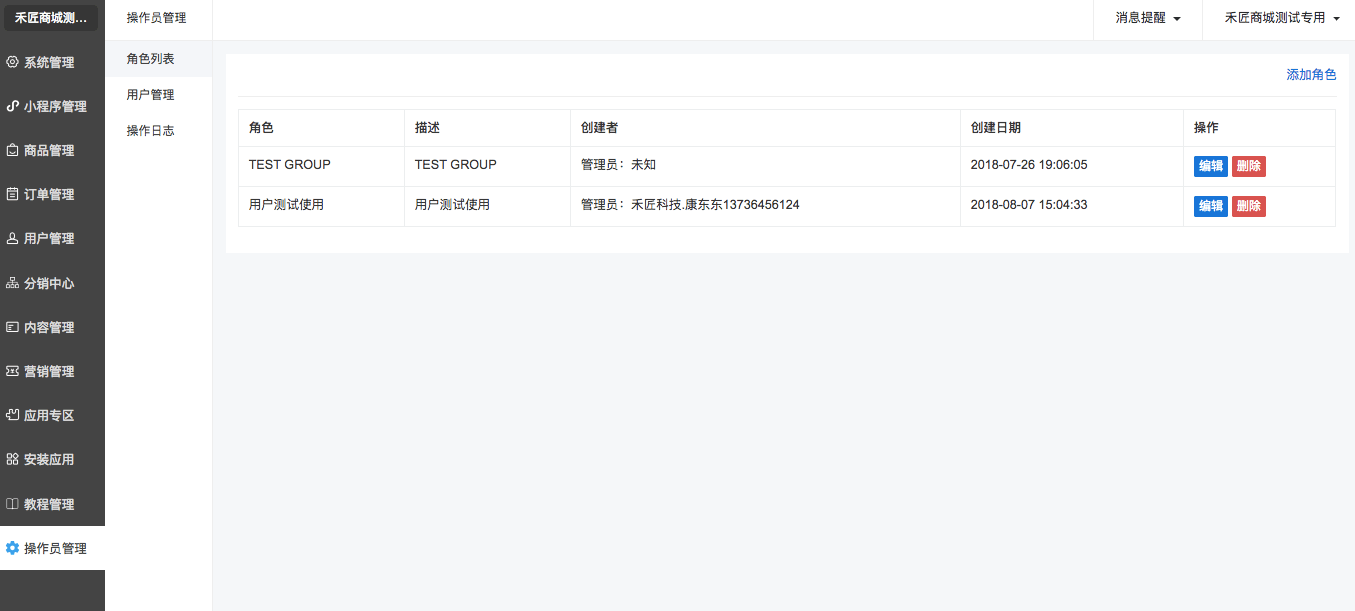Click the 描述 column header
The width and height of the screenshot is (1355, 611).
click(427, 128)
